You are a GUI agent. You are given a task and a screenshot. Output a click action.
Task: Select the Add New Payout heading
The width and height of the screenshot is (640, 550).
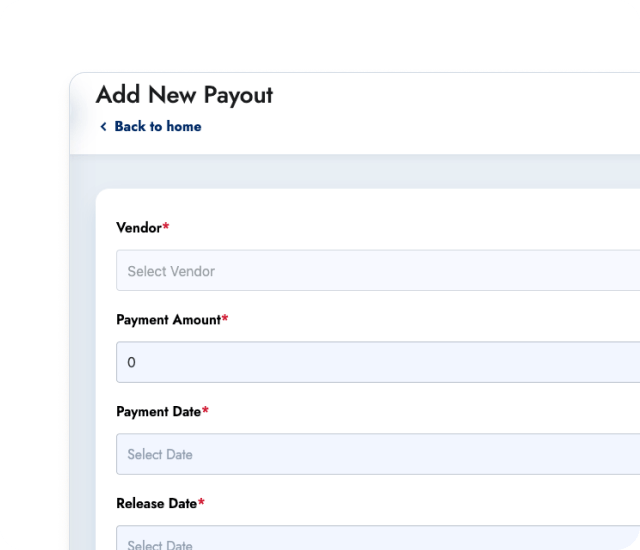184,95
